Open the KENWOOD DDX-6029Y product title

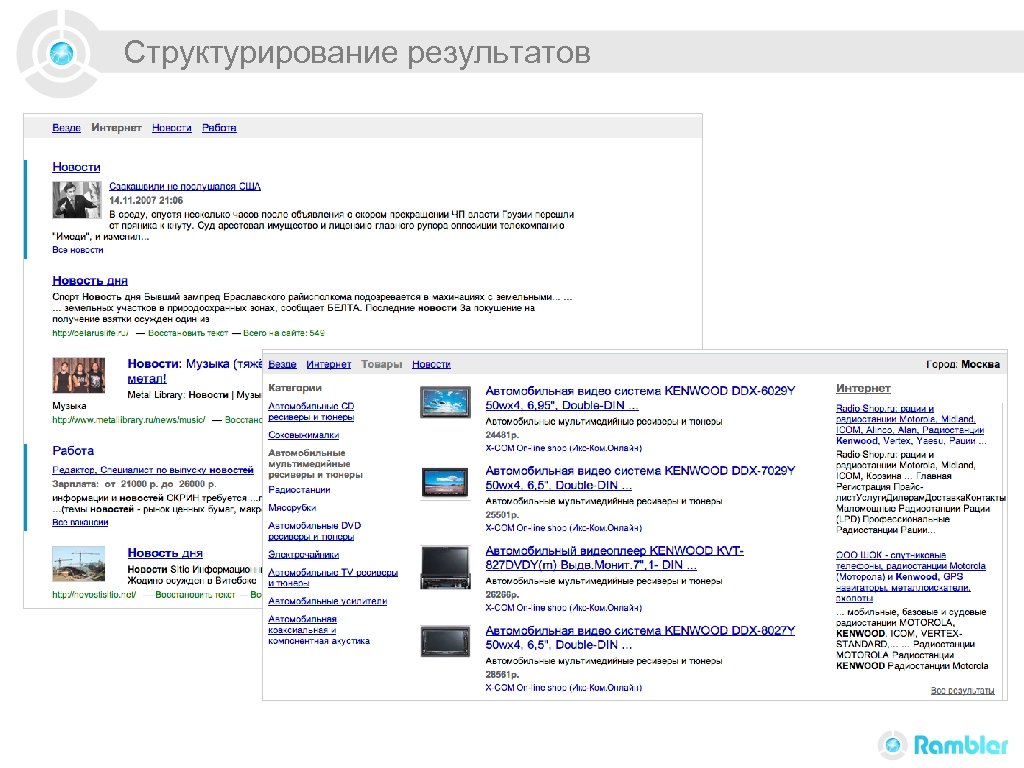pyautogui.click(x=640, y=398)
